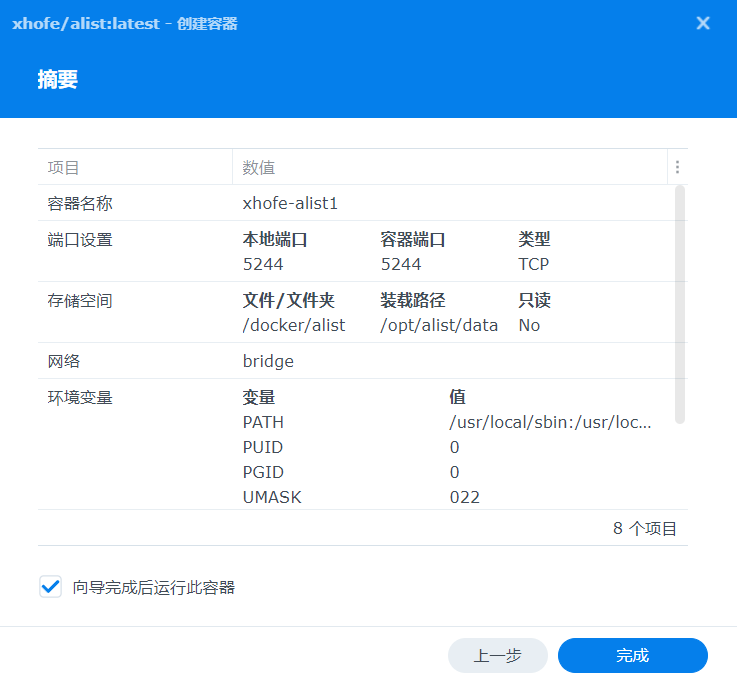The image size is (737, 680).
Task: Click the 装载路径 column heading
Action: 413,301
